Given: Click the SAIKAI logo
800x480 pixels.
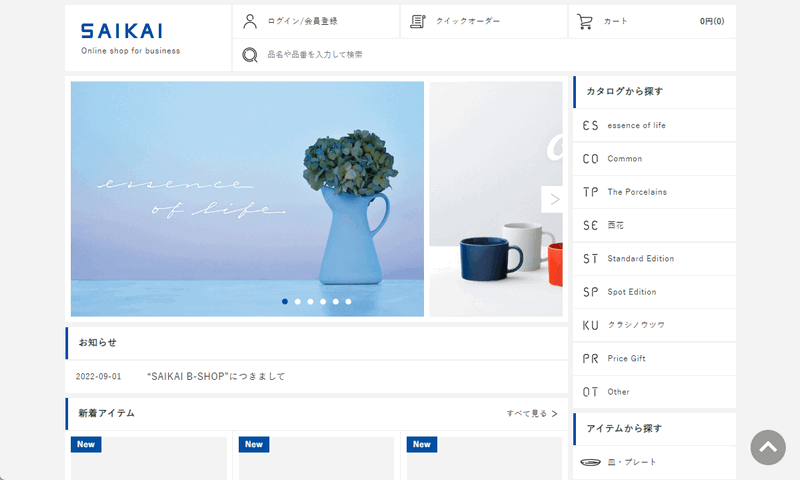Looking at the screenshot, I should 122,31.
